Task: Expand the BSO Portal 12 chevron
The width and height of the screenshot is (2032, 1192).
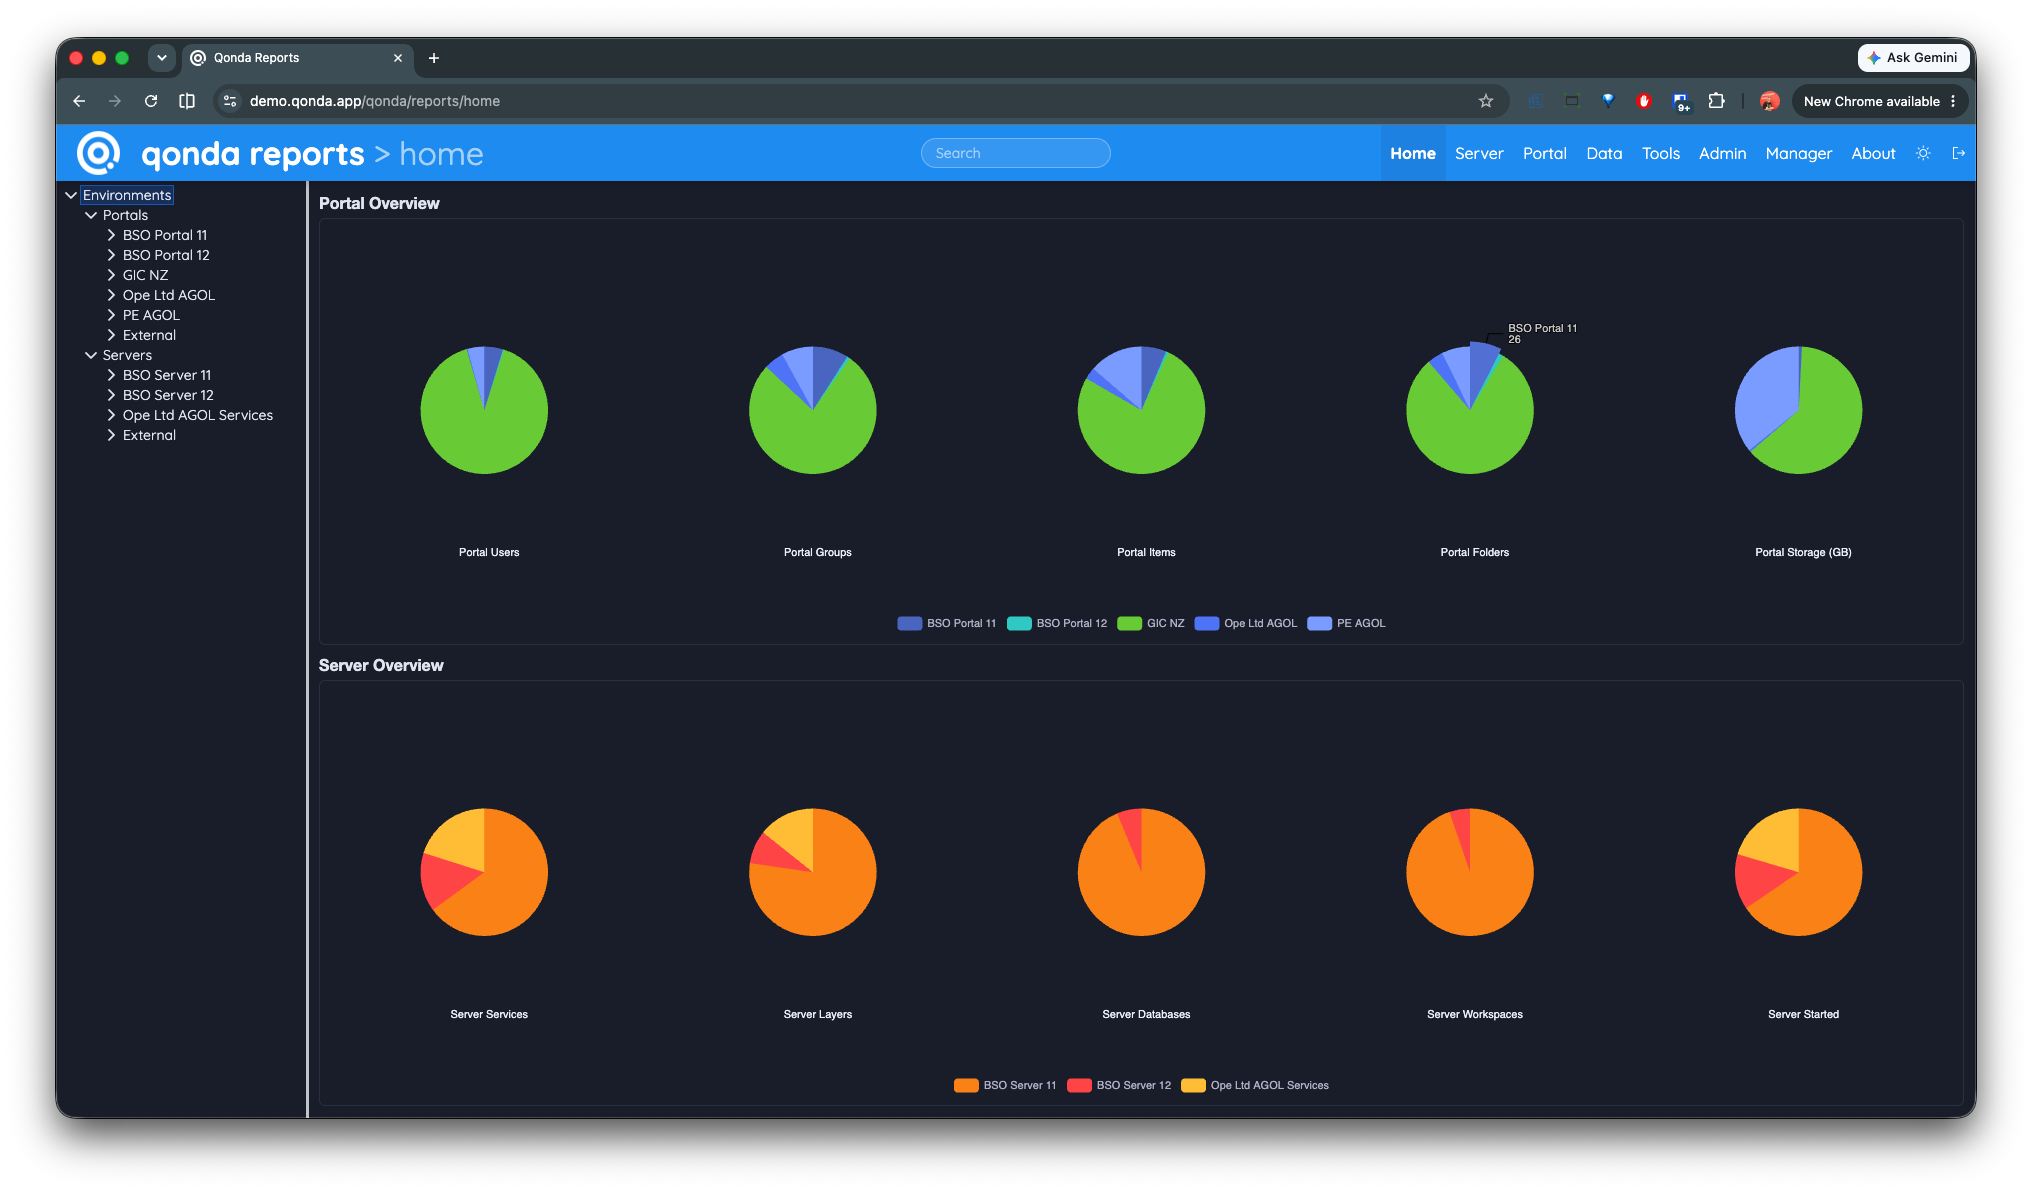Action: click(x=111, y=255)
